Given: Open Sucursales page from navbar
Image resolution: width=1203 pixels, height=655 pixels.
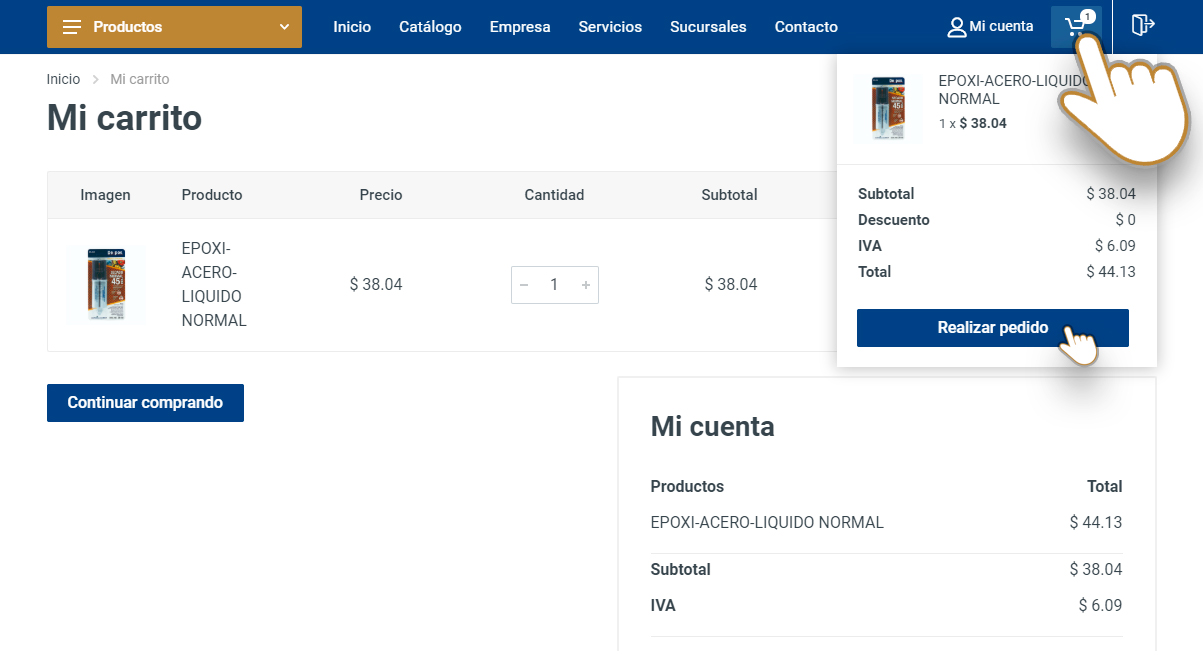Looking at the screenshot, I should click(708, 27).
